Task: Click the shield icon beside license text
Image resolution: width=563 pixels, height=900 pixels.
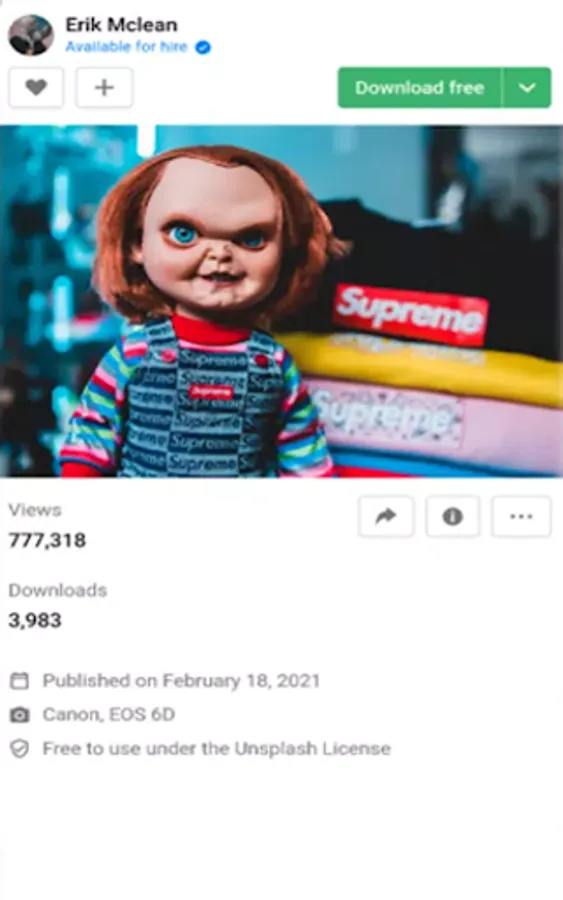Action: tap(20, 749)
